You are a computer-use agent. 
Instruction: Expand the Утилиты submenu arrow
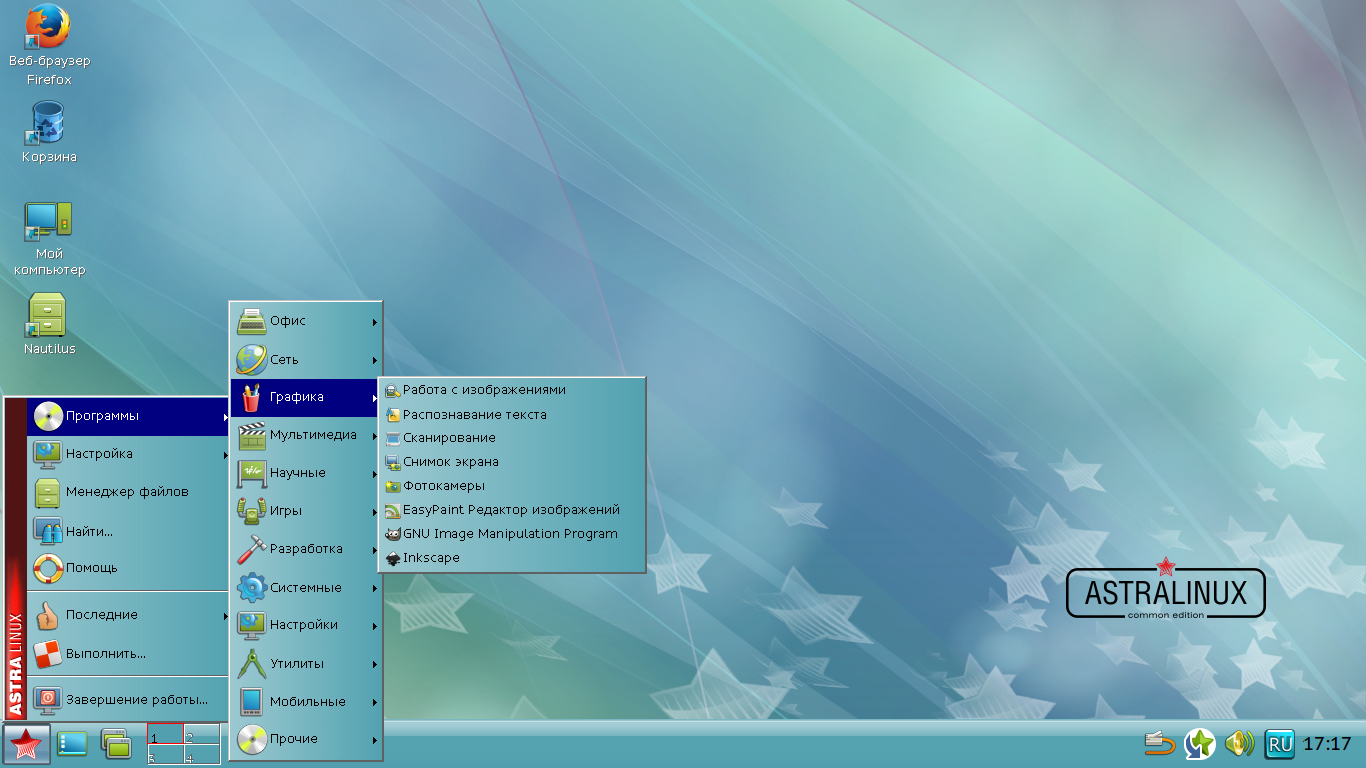pyautogui.click(x=375, y=664)
